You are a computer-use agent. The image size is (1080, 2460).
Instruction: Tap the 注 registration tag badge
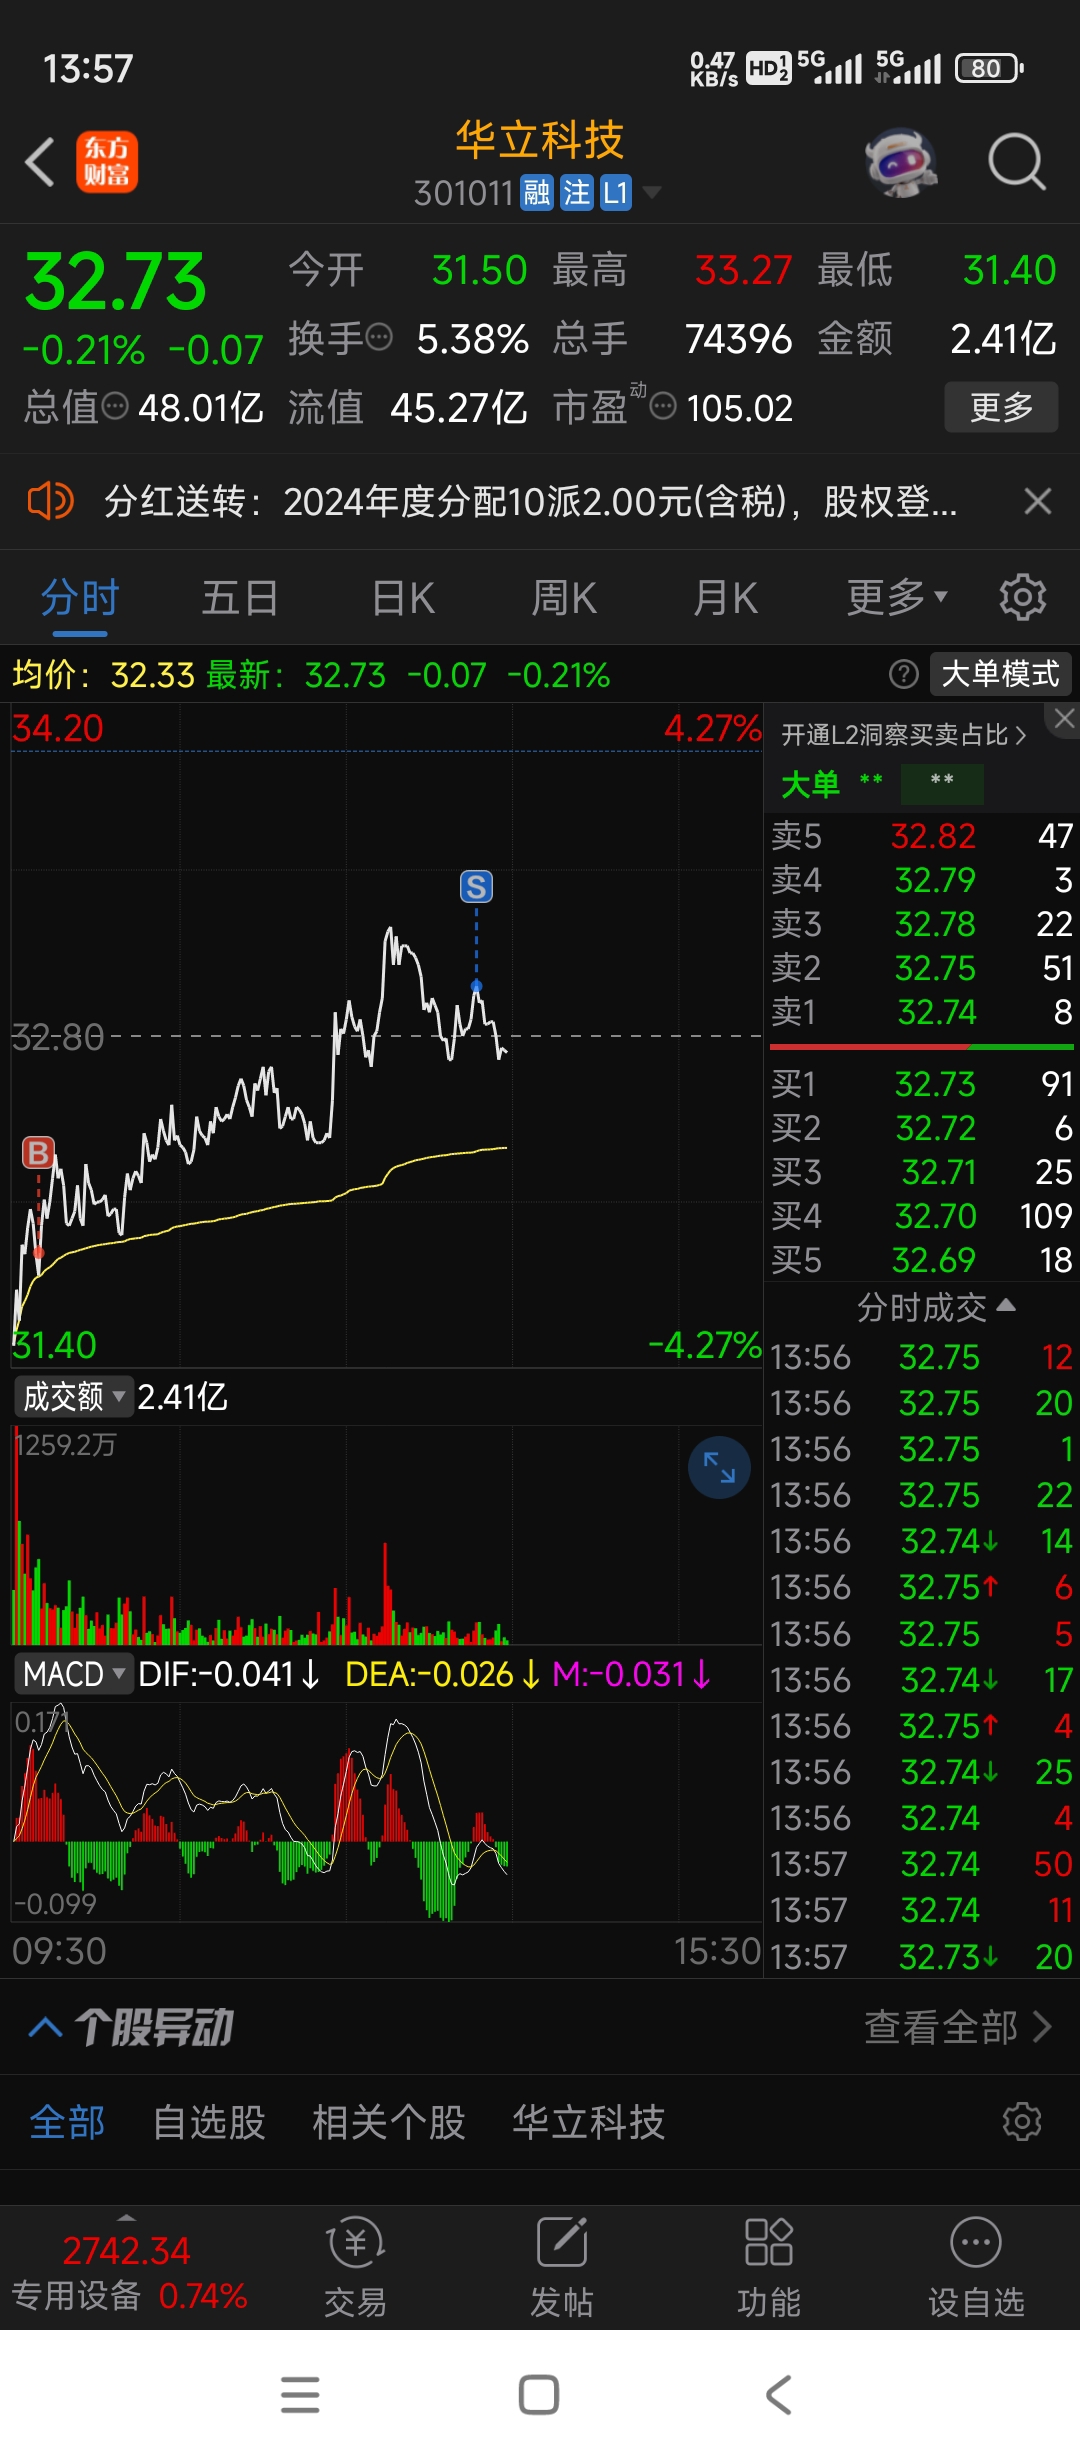pyautogui.click(x=576, y=192)
